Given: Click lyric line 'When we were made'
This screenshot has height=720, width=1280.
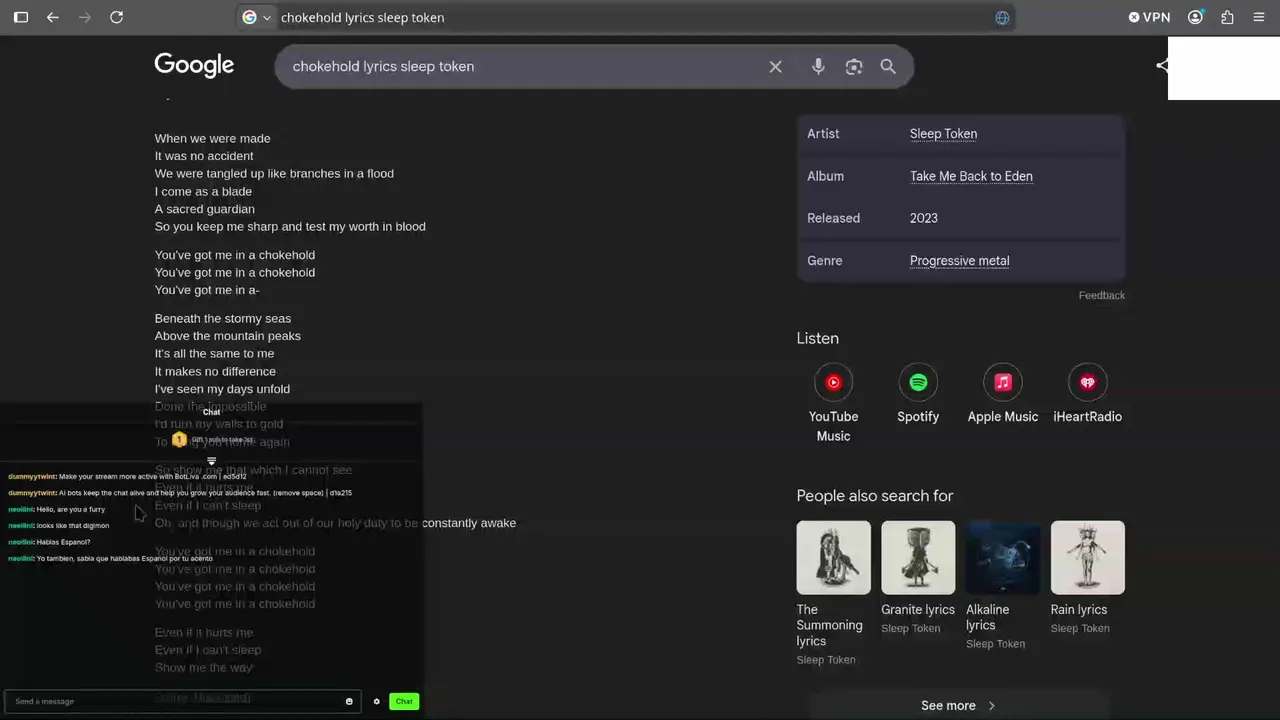Looking at the screenshot, I should click(212, 139).
